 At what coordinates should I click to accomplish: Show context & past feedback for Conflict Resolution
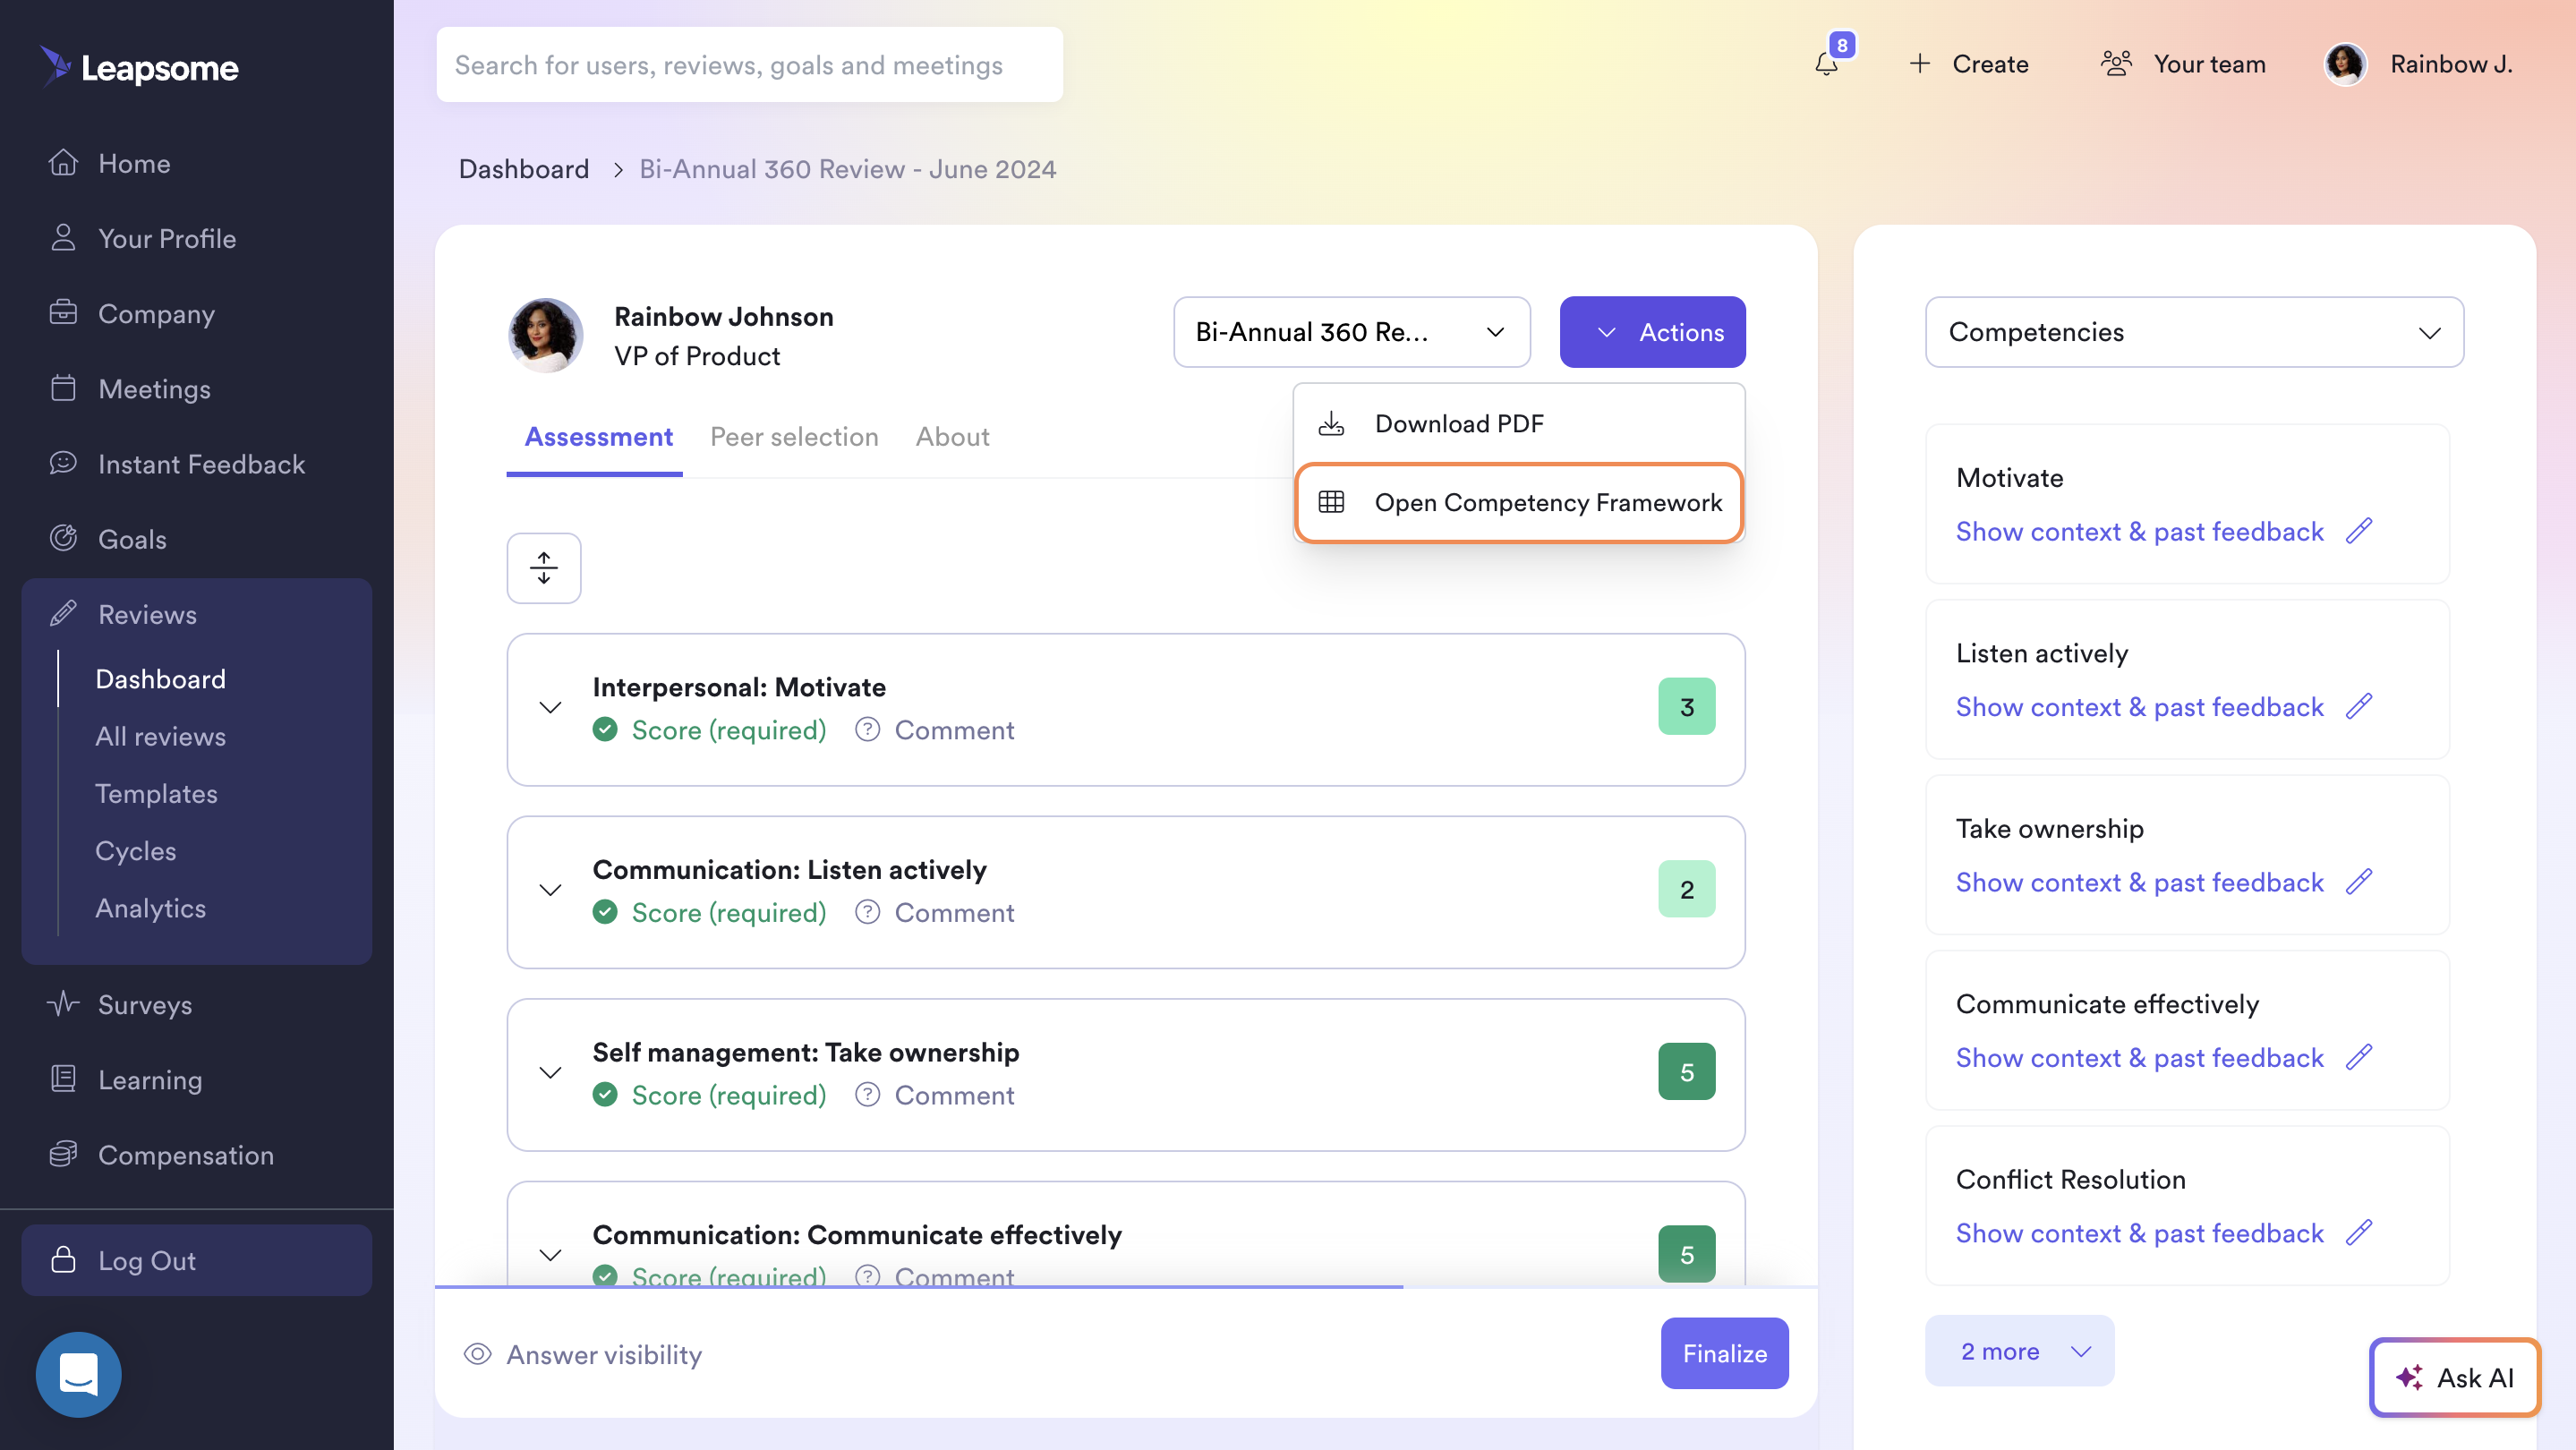click(x=2139, y=1233)
